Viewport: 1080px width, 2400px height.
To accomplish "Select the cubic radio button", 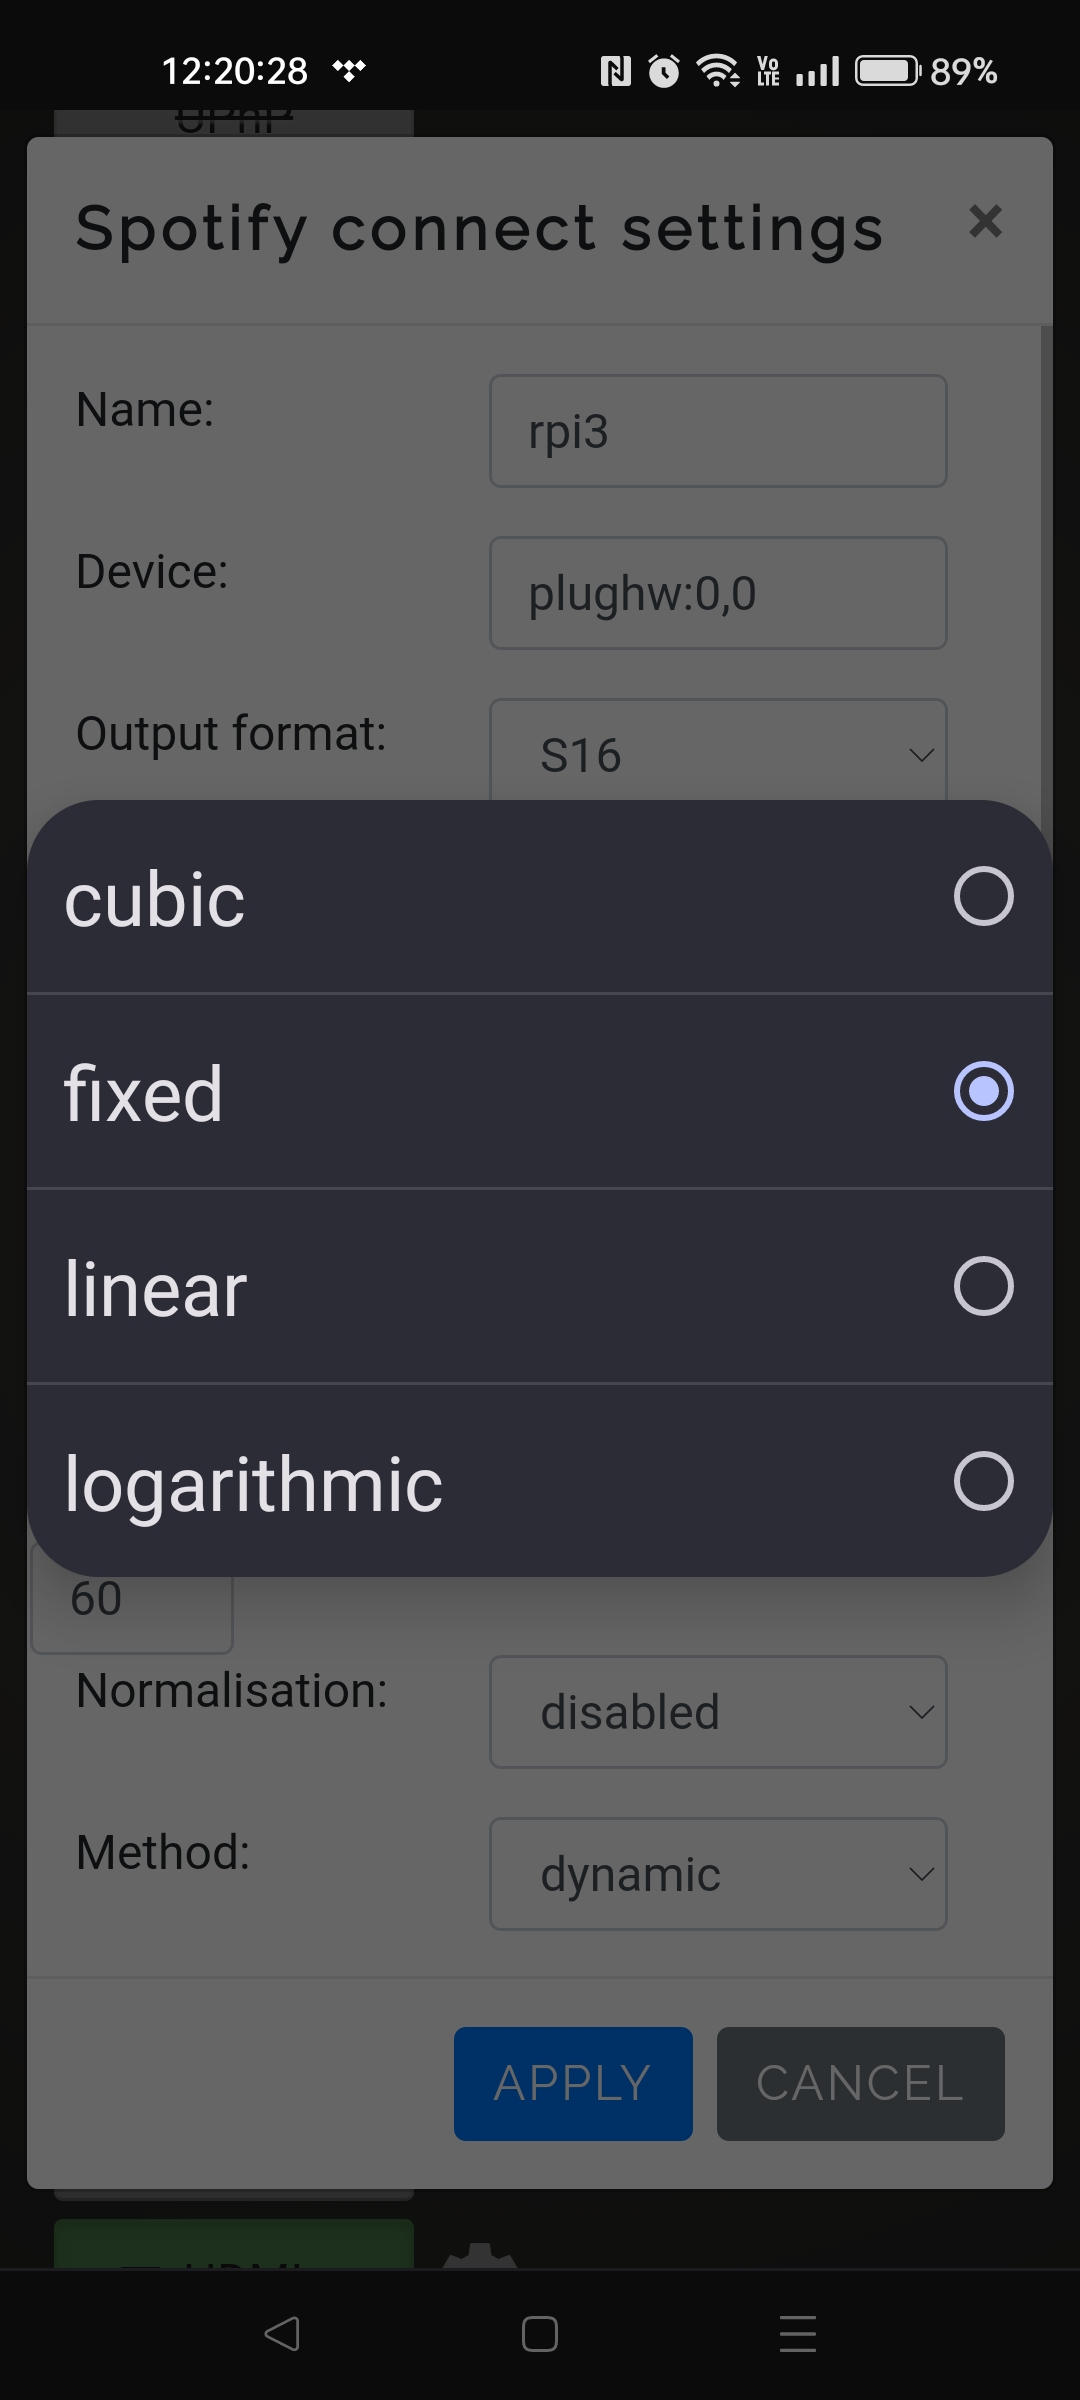I will tap(983, 896).
